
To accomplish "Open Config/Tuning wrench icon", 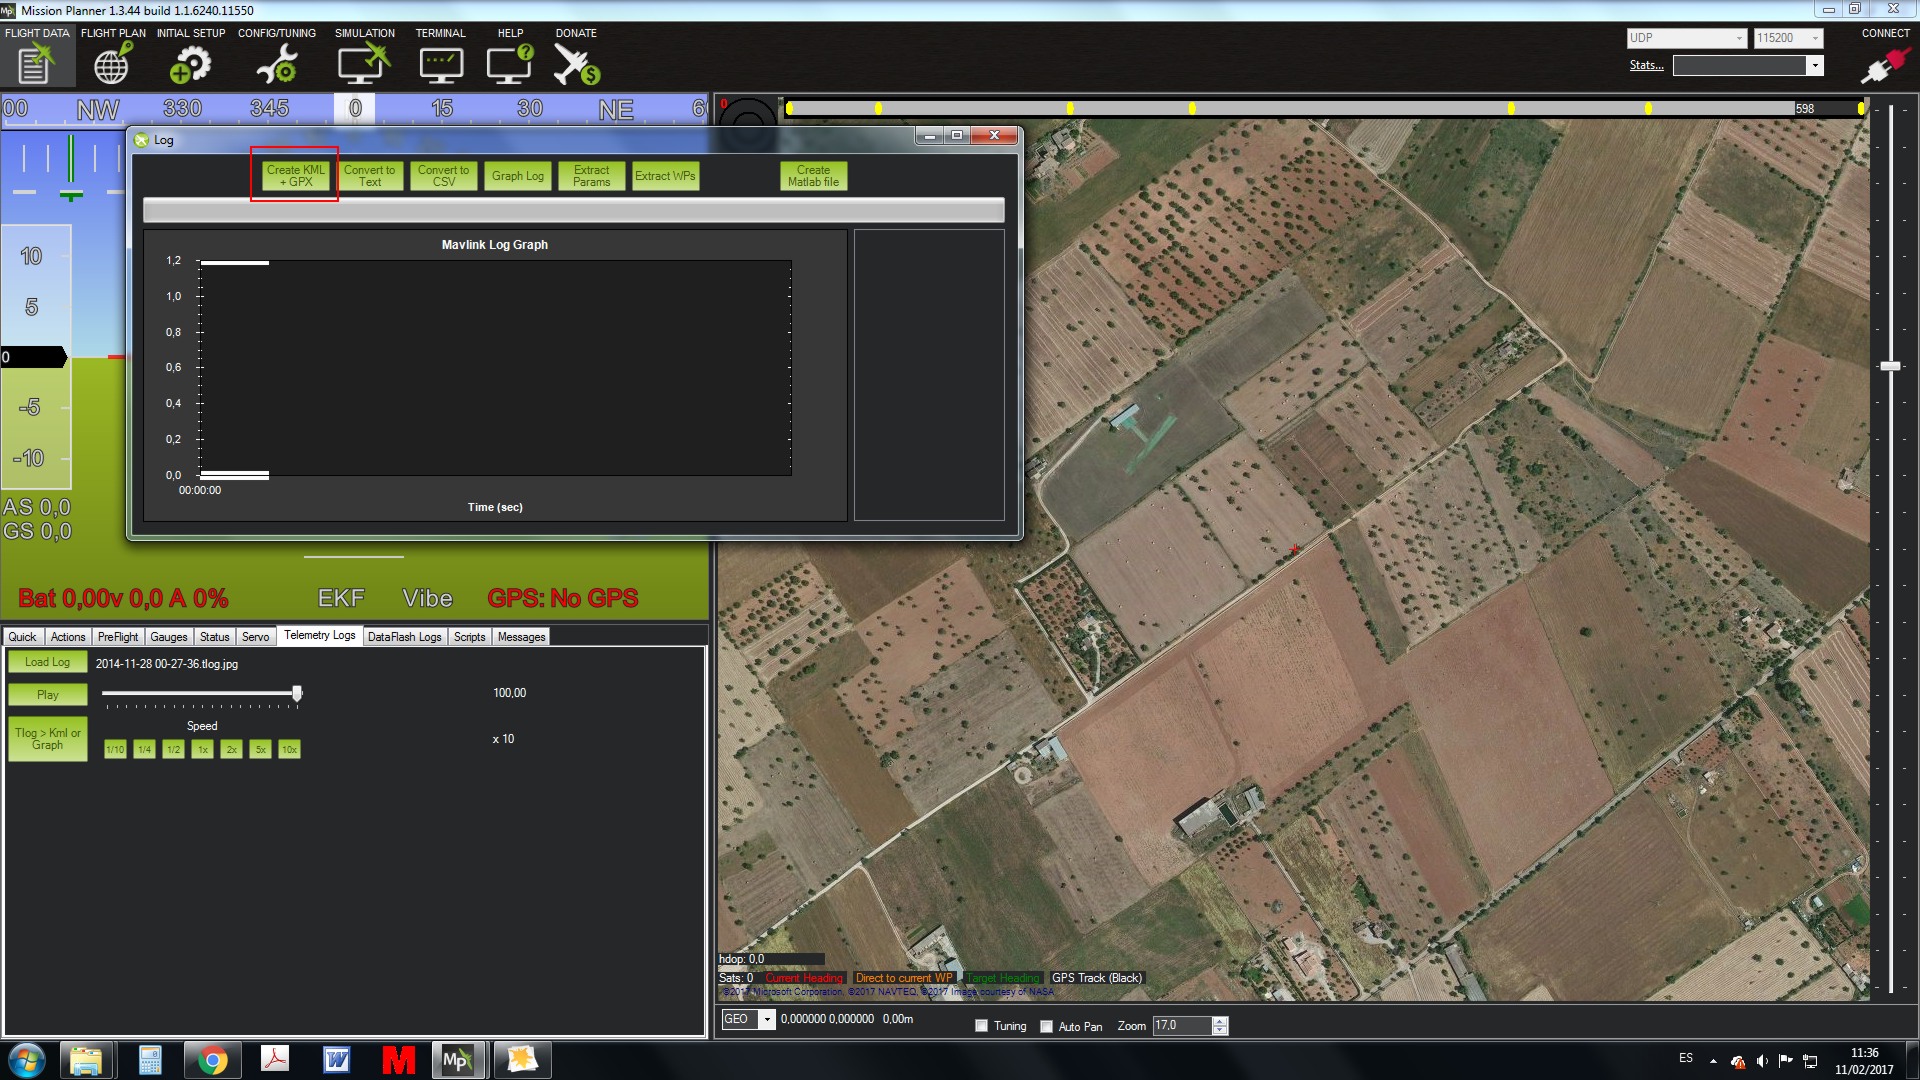I will coord(276,65).
